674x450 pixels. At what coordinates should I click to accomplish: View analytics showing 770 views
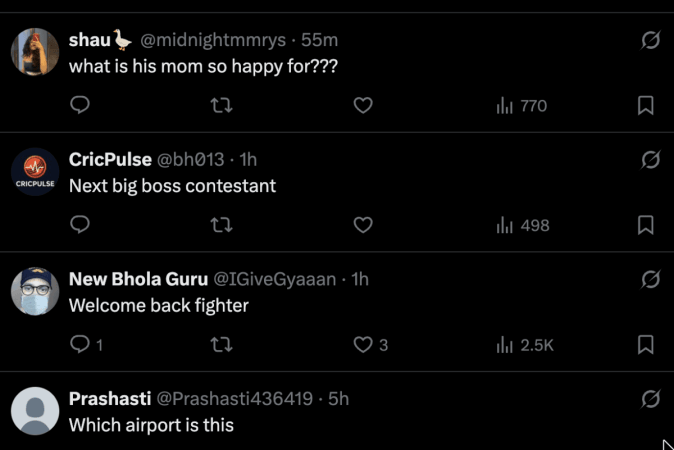tap(522, 105)
